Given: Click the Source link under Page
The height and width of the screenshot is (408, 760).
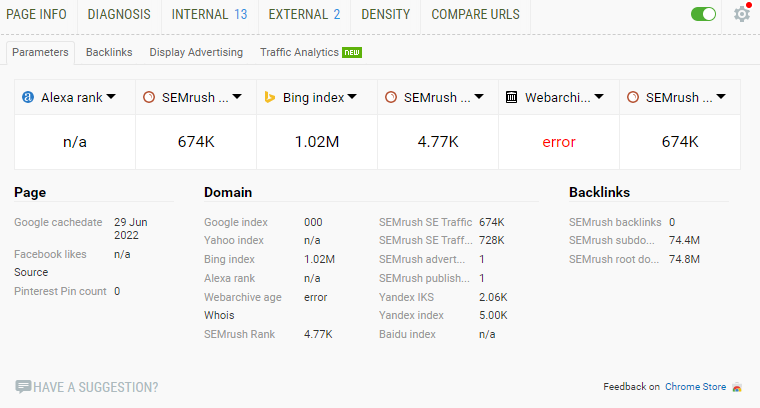Looking at the screenshot, I should pyautogui.click(x=30, y=272).
